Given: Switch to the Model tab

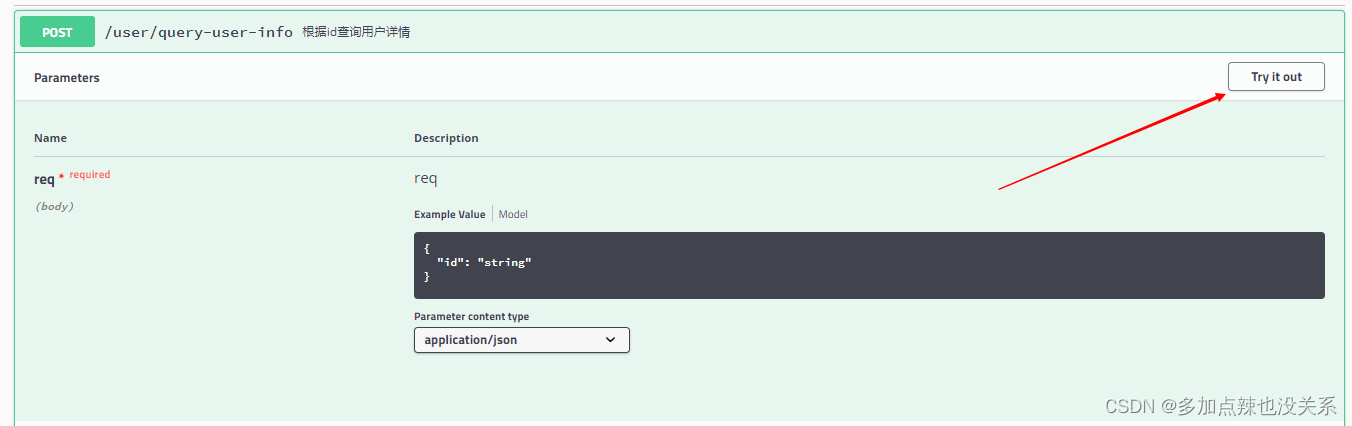Looking at the screenshot, I should tap(513, 214).
